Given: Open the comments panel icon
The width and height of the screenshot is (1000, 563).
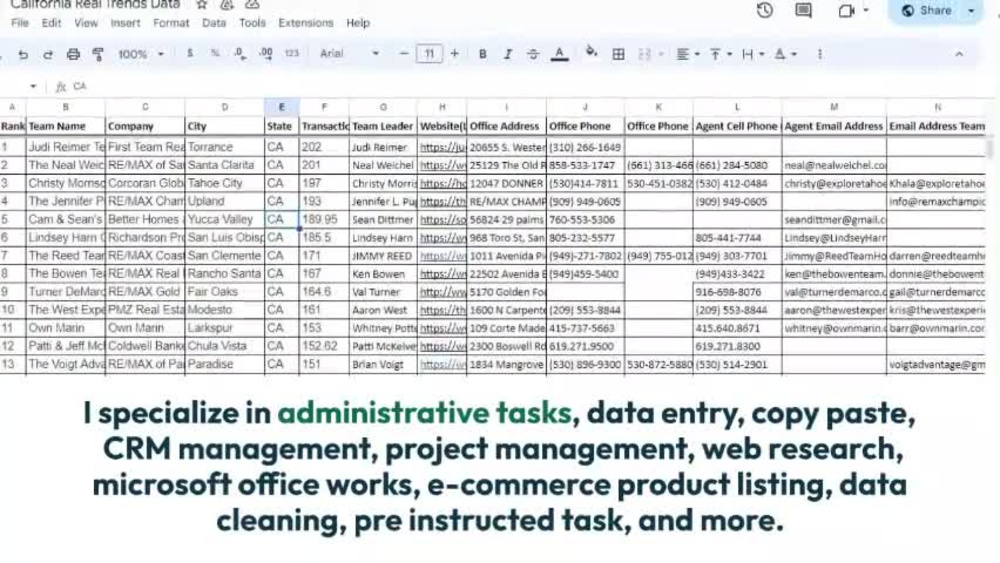Looking at the screenshot, I should (804, 10).
